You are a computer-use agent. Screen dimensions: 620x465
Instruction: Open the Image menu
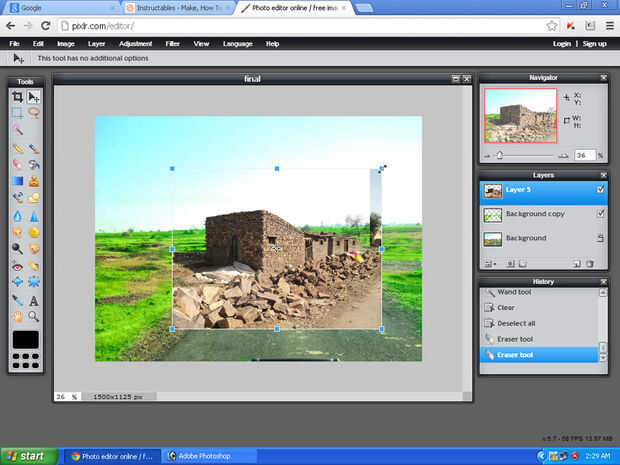[66, 44]
